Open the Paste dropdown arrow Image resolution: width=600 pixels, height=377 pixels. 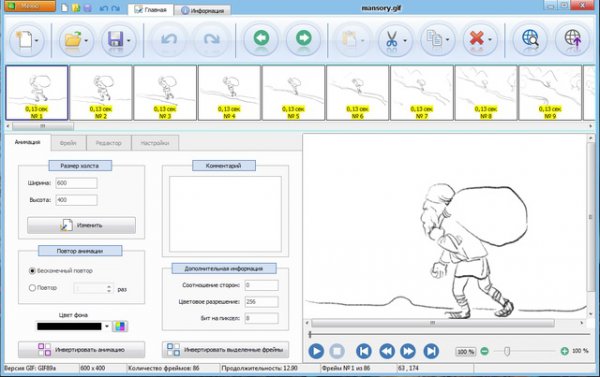[362, 40]
